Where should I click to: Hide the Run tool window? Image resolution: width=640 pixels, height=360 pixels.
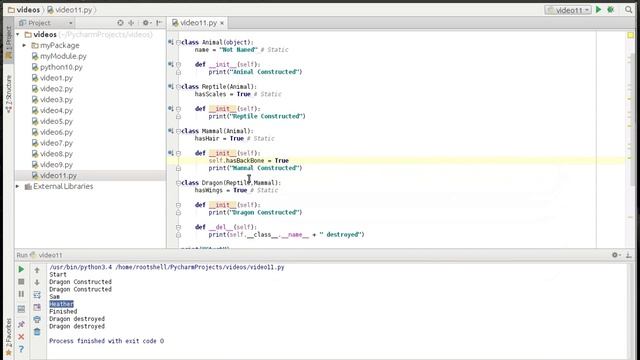[x=629, y=255]
